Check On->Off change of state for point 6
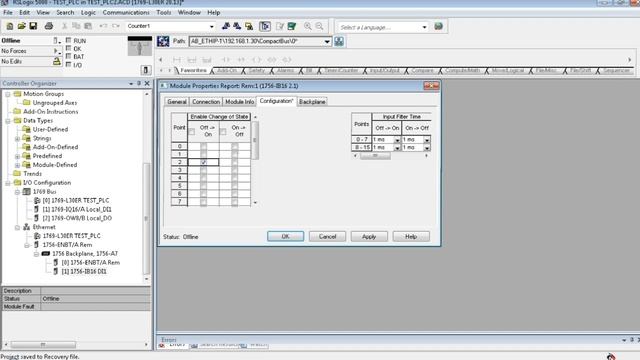Image resolution: width=640 pixels, height=360 pixels. [235, 194]
